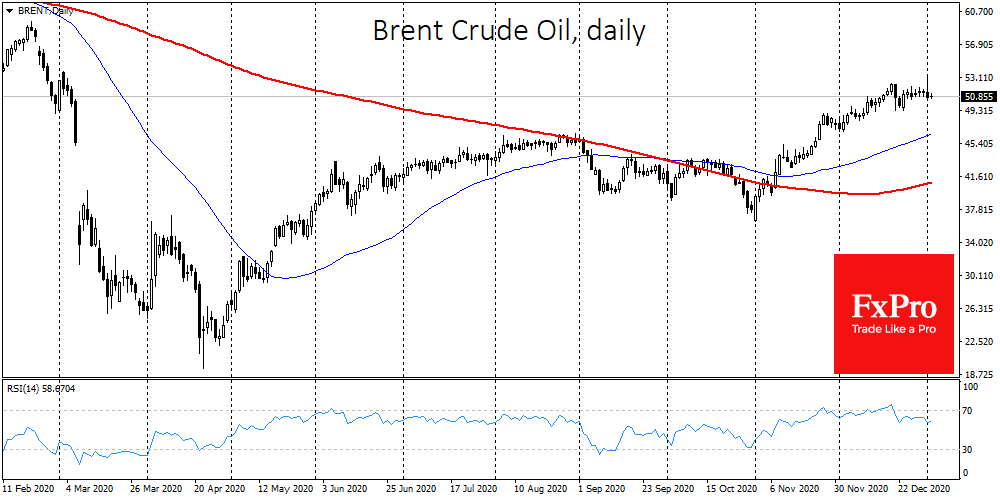The height and width of the screenshot is (500, 1000).
Task: Click the 6 Nov 2020 date label
Action: pos(793,487)
